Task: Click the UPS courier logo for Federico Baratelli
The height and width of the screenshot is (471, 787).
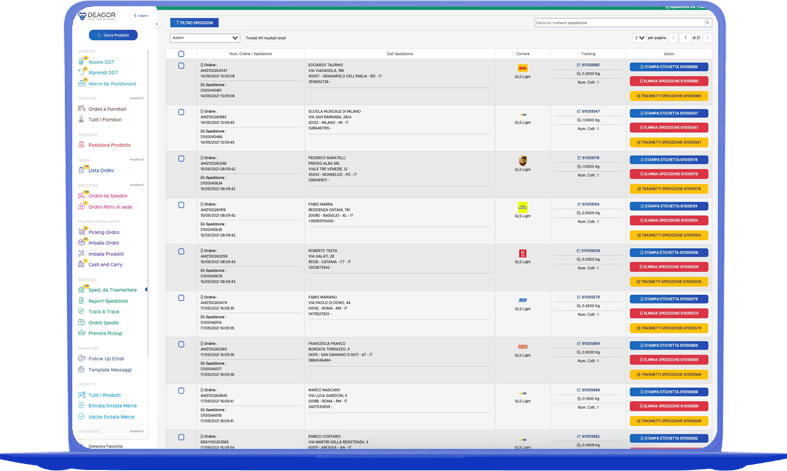Action: pyautogui.click(x=522, y=161)
